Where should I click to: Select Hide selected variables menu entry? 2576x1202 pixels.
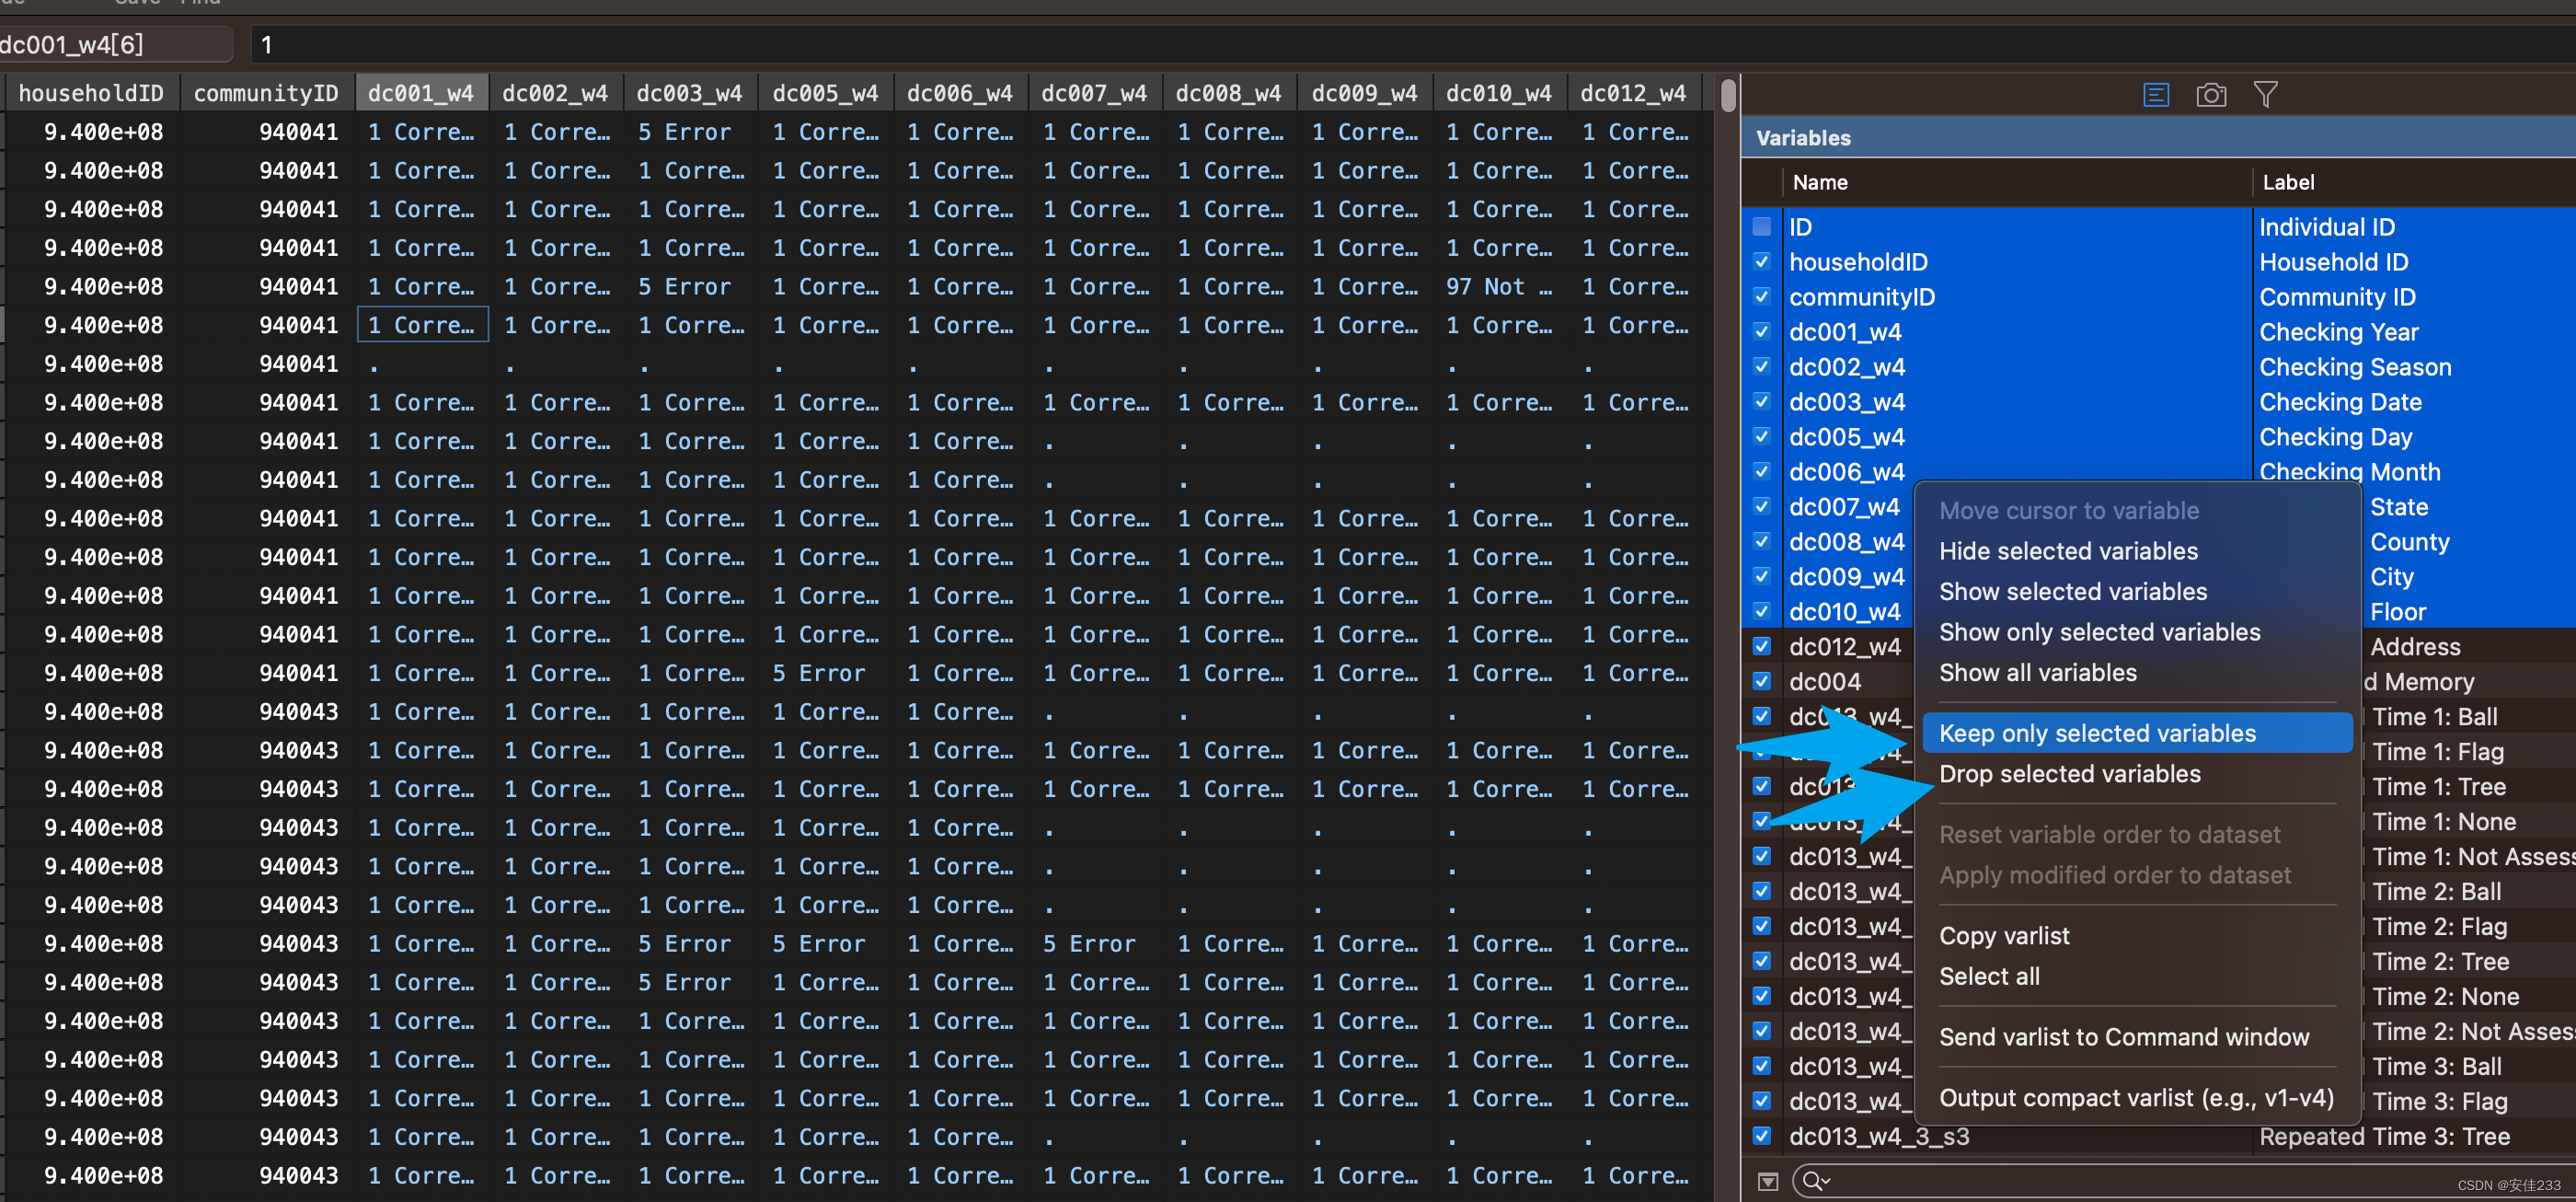pos(2068,551)
